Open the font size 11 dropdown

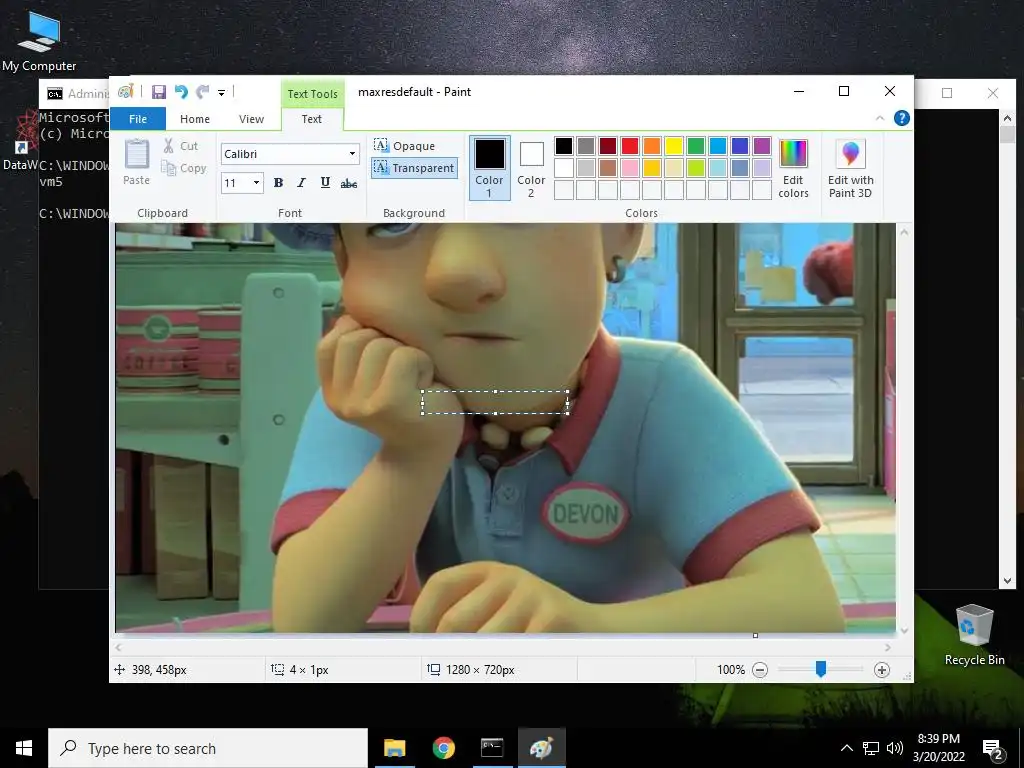click(257, 183)
